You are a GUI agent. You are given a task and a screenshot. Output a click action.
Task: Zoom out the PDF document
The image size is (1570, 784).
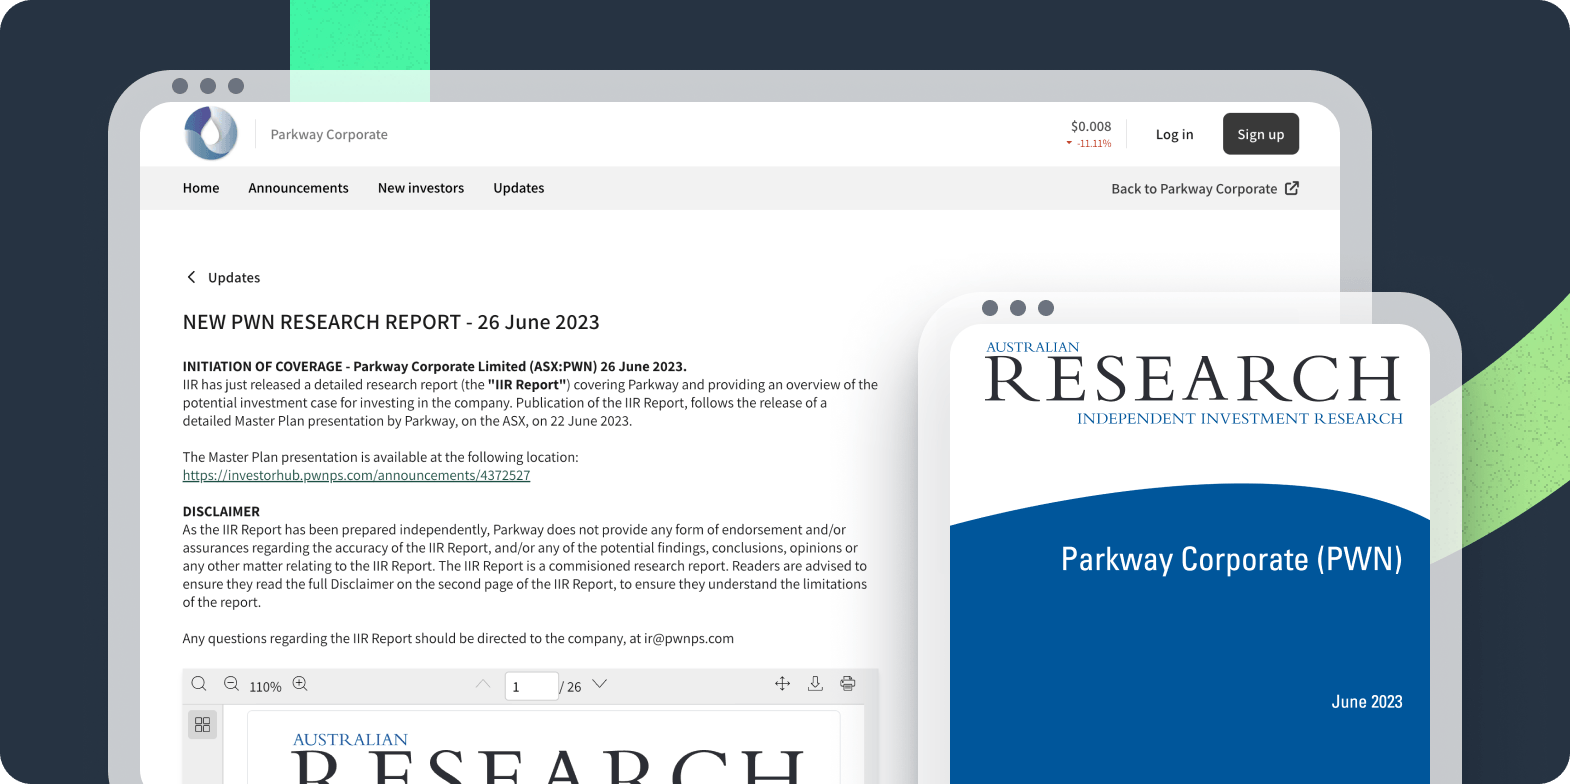231,684
